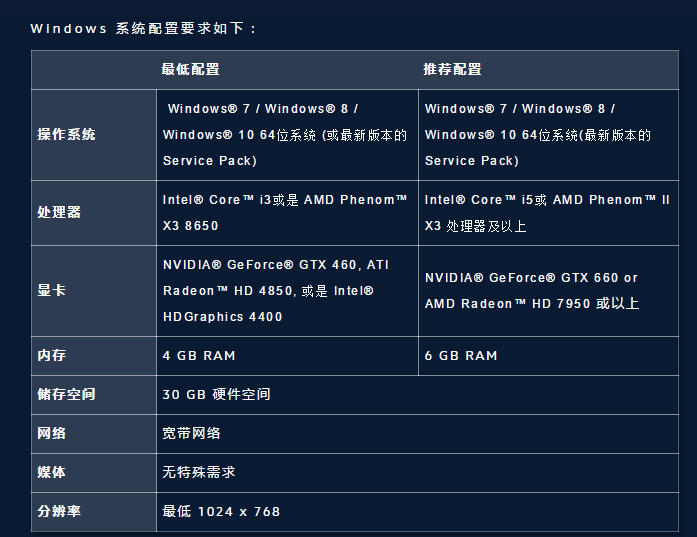Click the 最低 1024 x 768 resolution cell
The height and width of the screenshot is (537, 697).
(221, 511)
